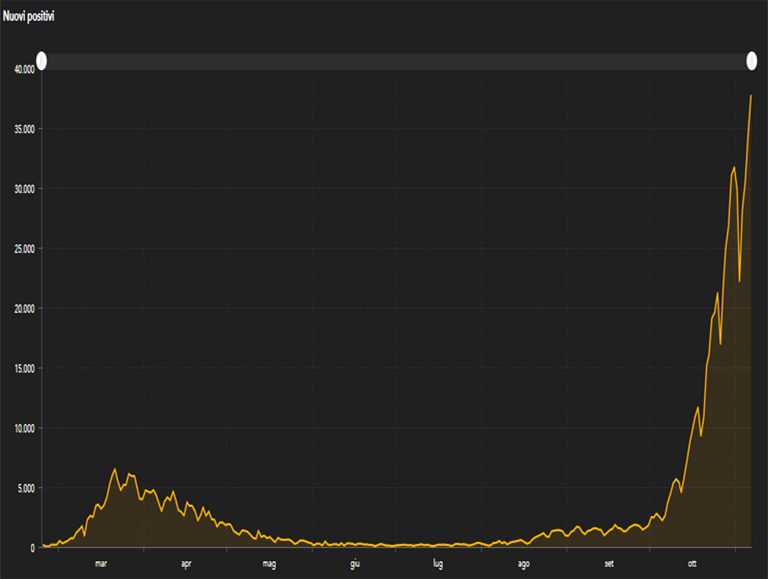The height and width of the screenshot is (579, 768).
Task: Click the 'ott' month label
Action: 692,564
